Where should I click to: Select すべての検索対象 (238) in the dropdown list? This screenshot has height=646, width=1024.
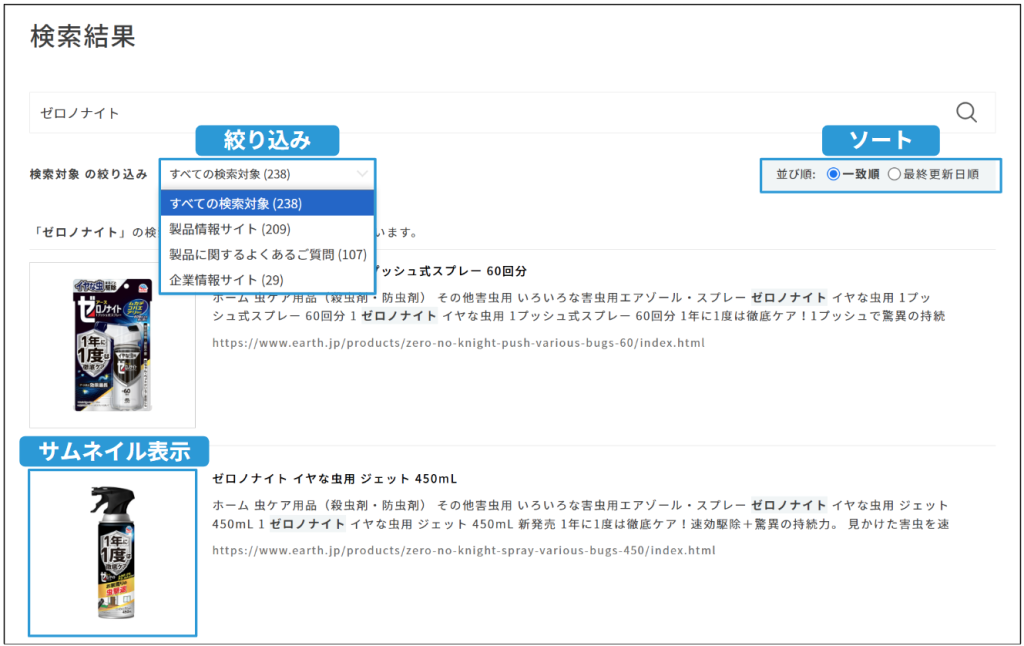point(267,203)
